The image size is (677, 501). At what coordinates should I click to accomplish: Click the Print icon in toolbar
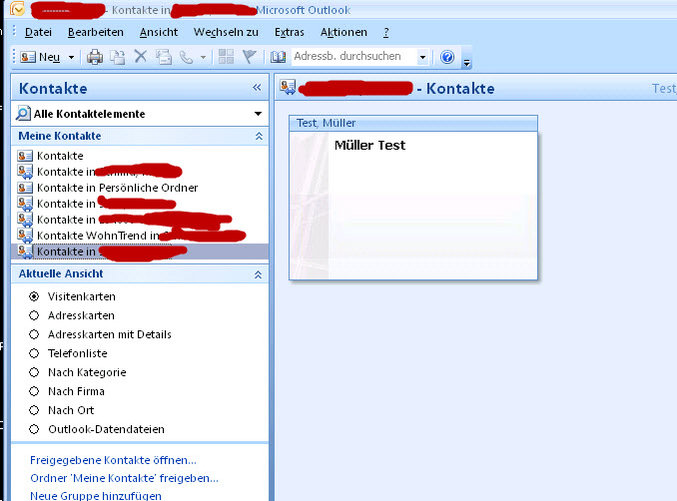[95, 57]
